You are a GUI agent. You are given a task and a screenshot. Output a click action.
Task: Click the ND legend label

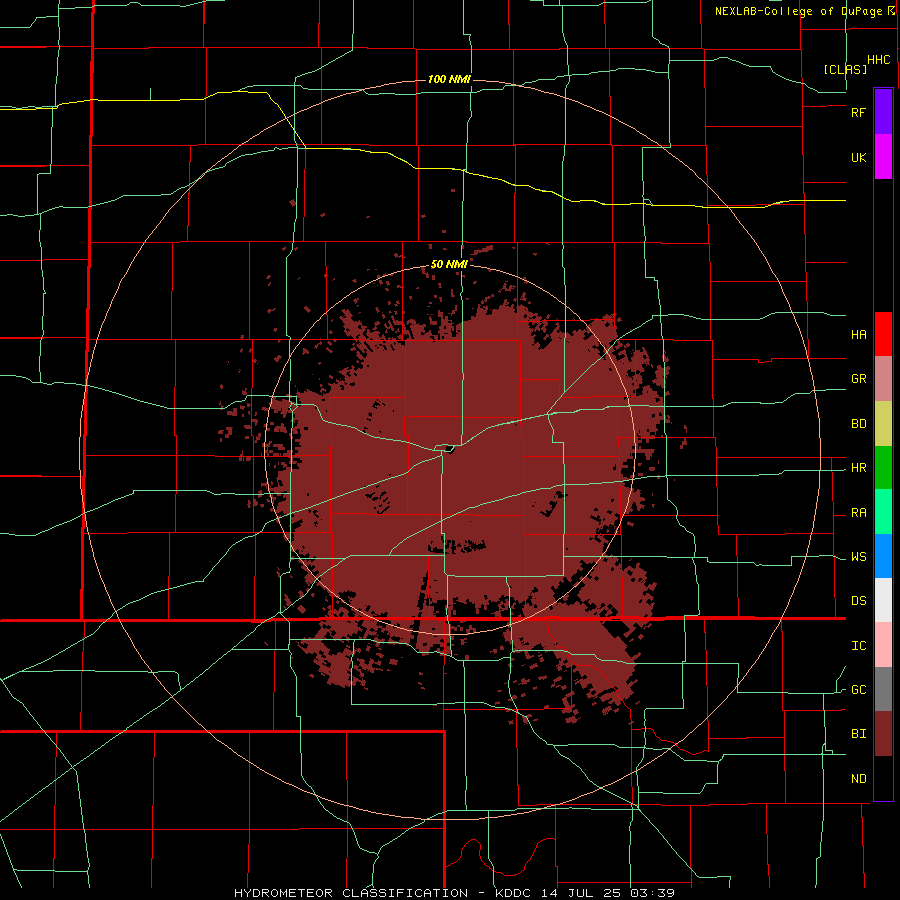858,779
